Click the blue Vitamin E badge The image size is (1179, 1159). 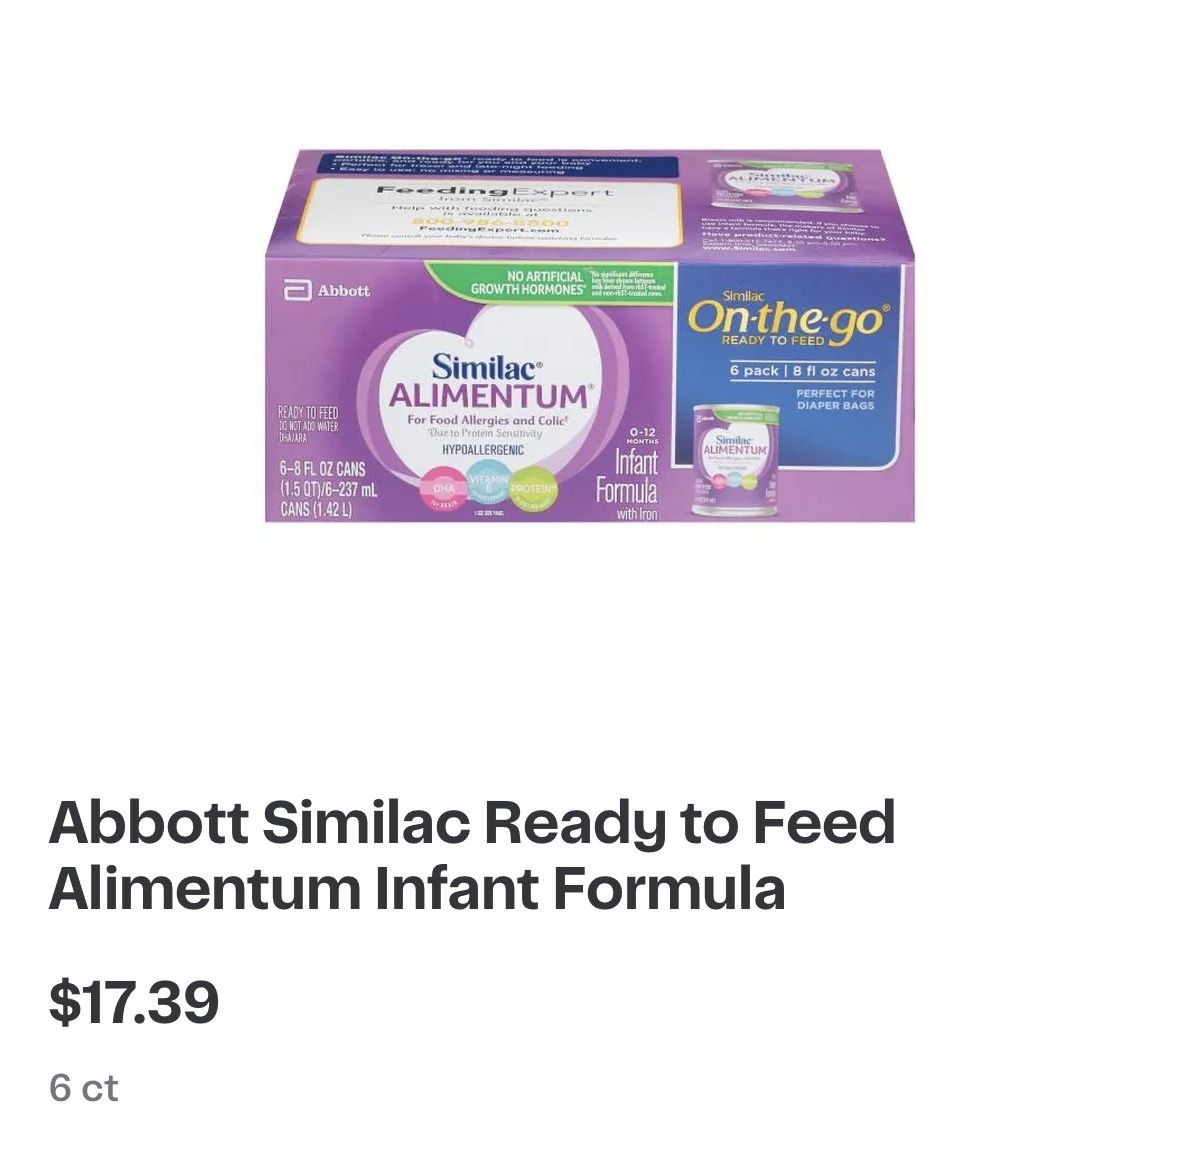point(489,484)
